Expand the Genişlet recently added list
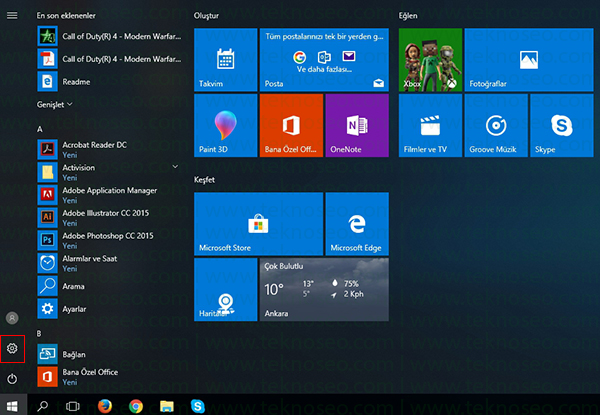Screen dimensions: 600x415 pos(54,104)
